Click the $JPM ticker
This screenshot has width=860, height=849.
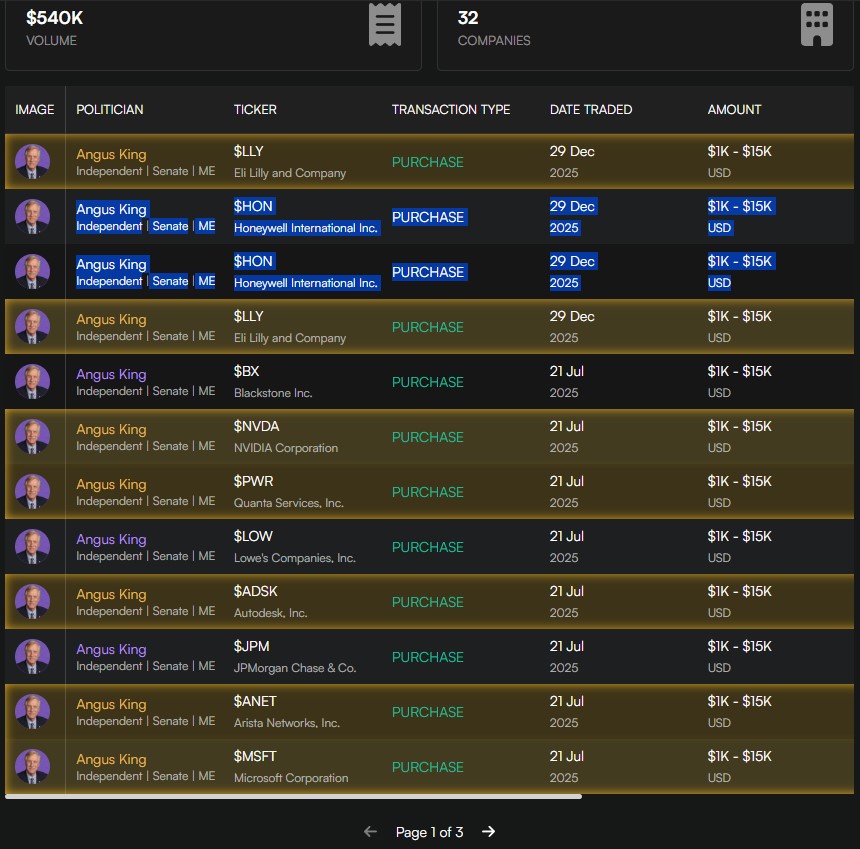click(x=251, y=646)
